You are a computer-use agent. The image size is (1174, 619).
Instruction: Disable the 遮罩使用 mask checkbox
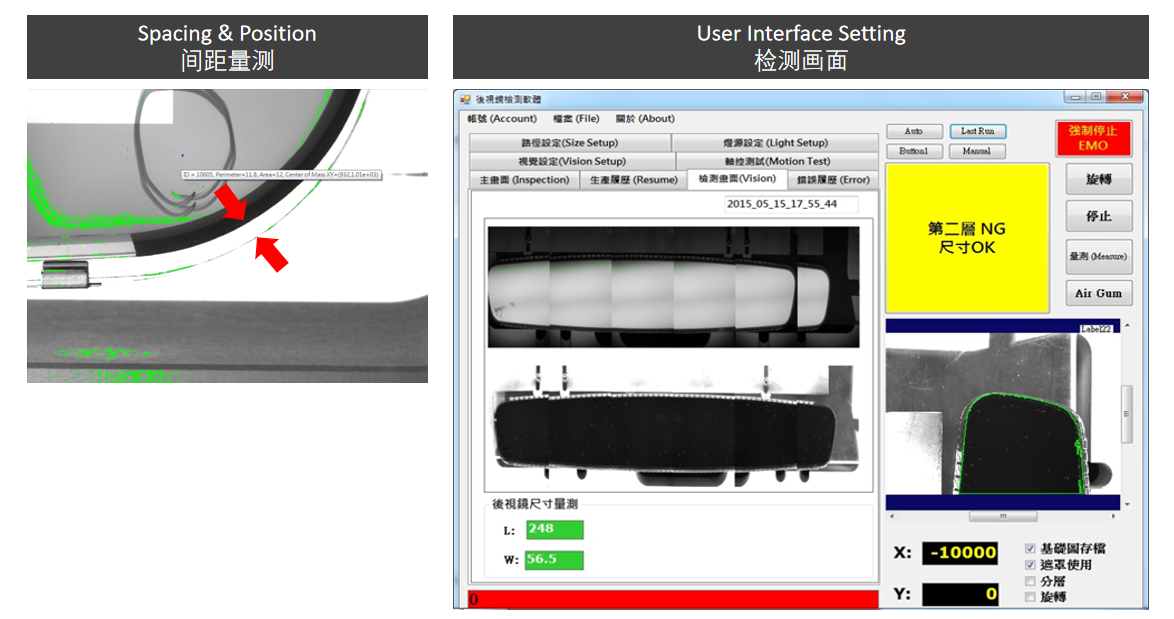[1031, 565]
